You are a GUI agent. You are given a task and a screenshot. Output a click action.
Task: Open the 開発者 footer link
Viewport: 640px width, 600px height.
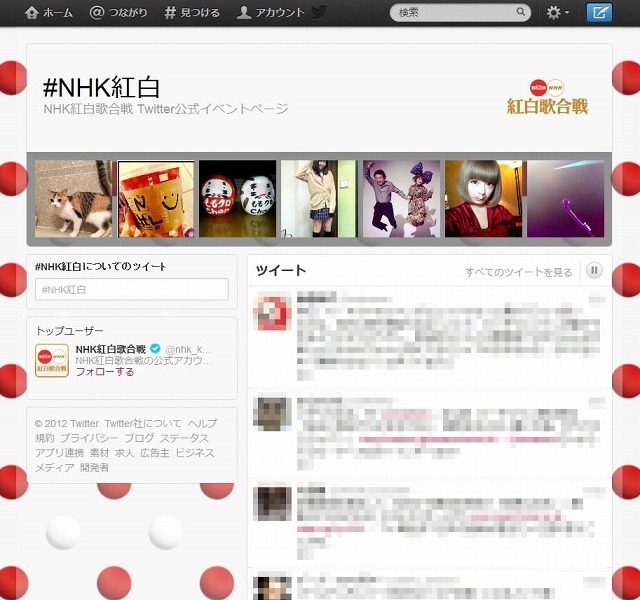coord(94,467)
